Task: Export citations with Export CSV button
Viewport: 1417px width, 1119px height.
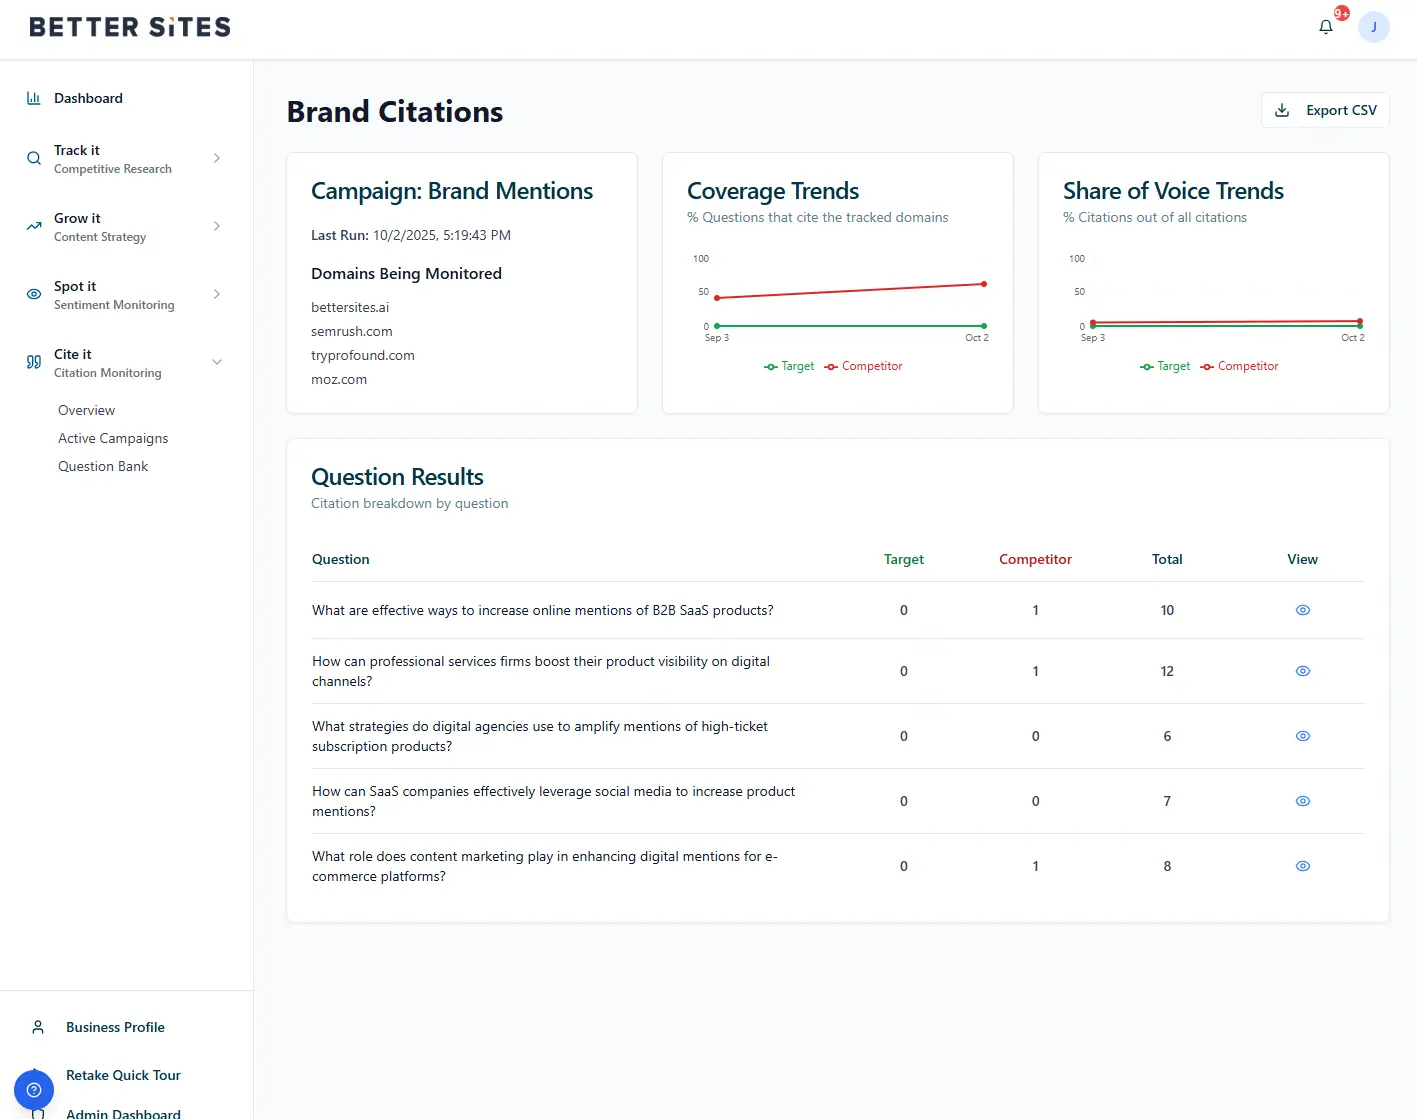Action: point(1325,110)
